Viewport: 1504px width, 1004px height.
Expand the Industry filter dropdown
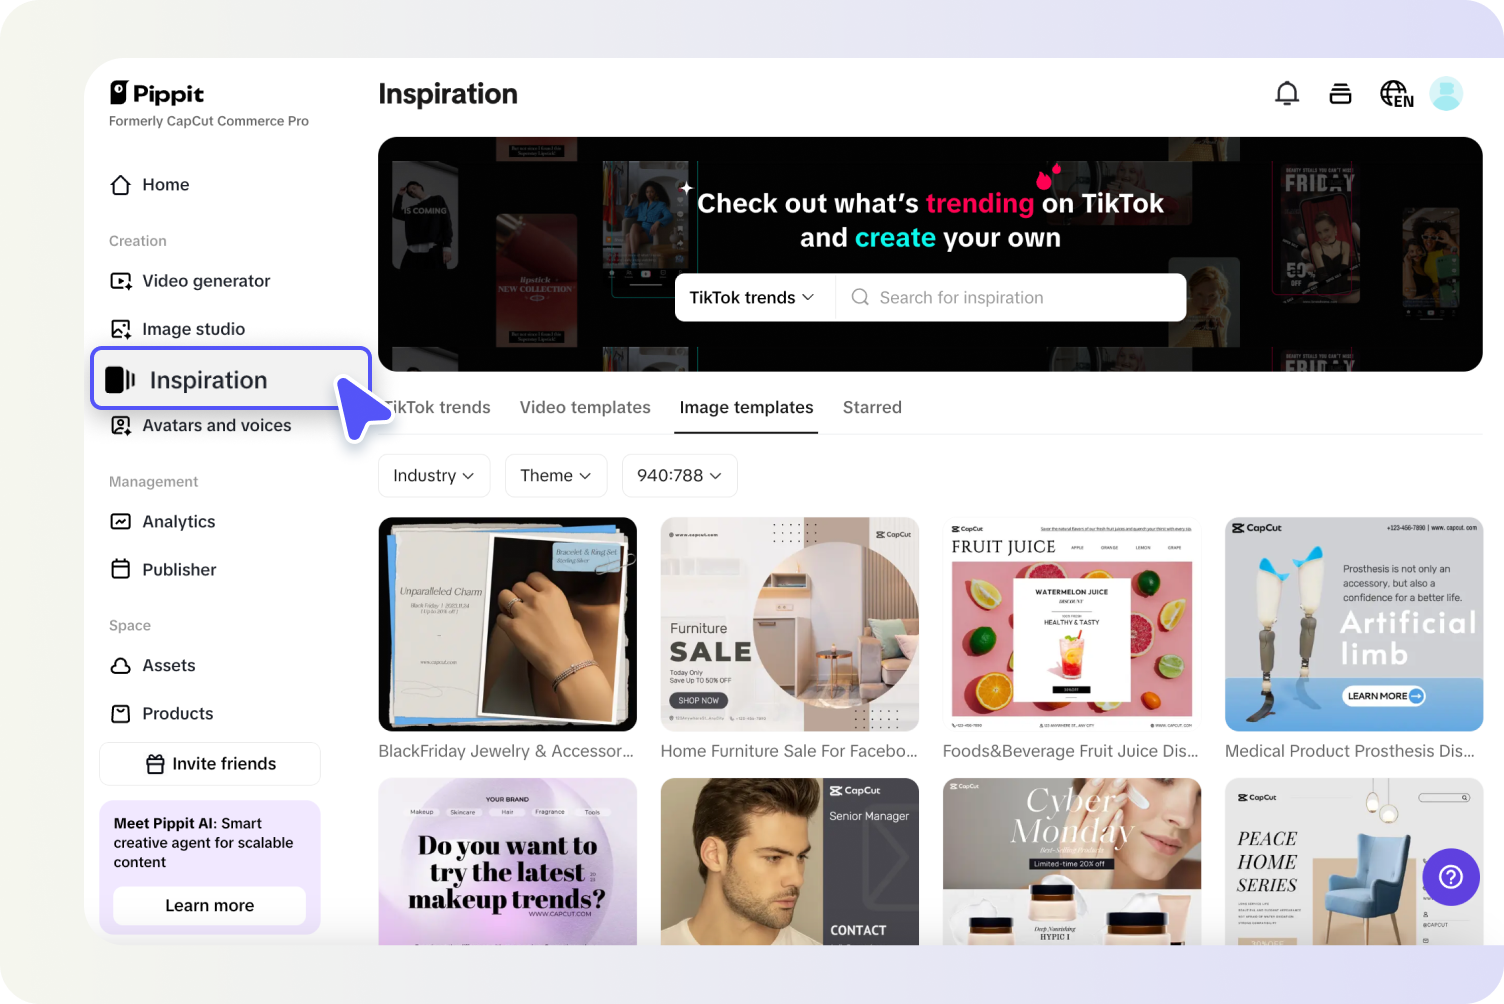pyautogui.click(x=434, y=476)
